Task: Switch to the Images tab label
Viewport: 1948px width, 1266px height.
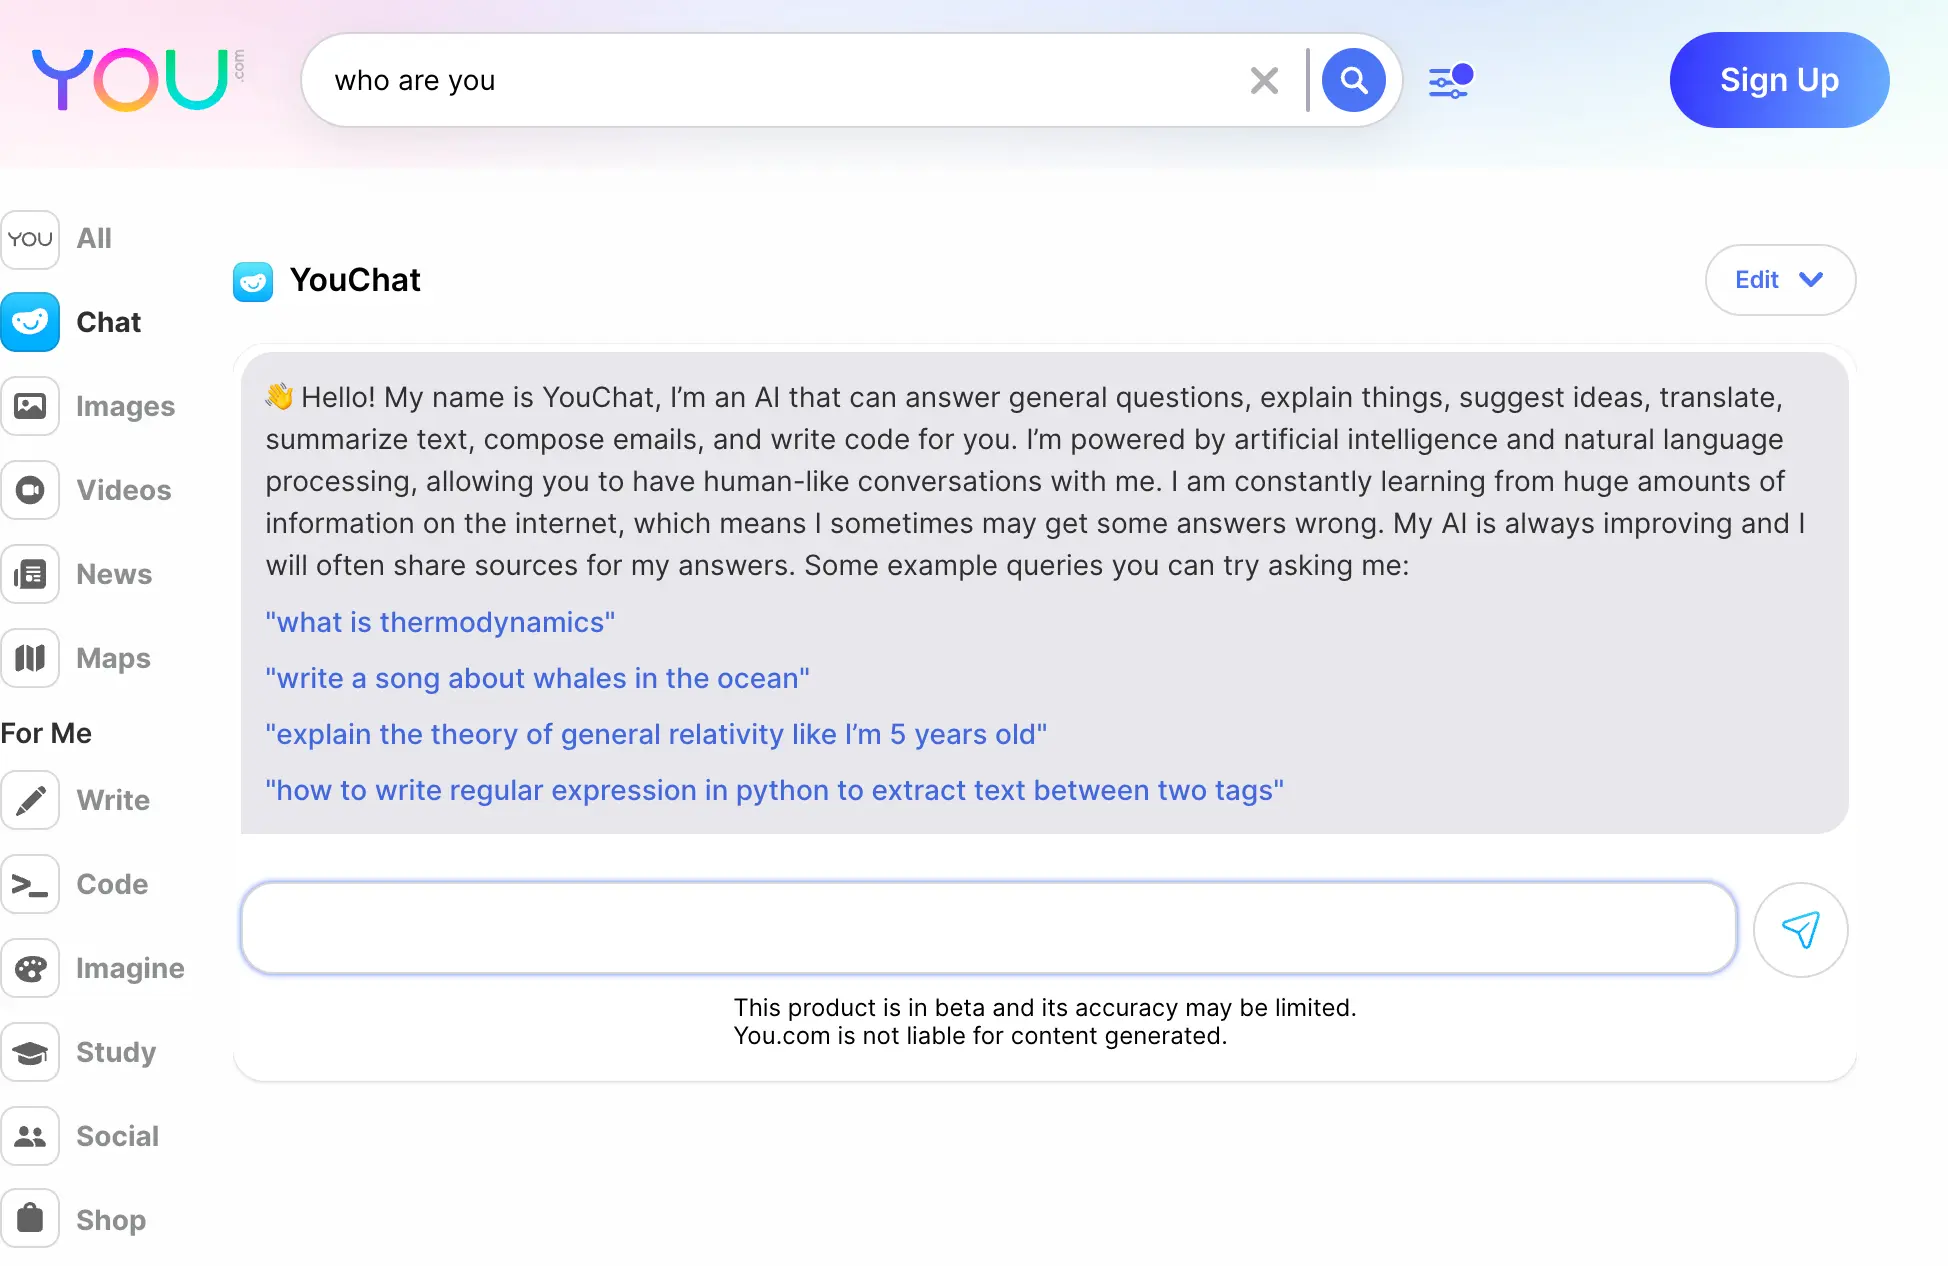Action: [x=126, y=406]
